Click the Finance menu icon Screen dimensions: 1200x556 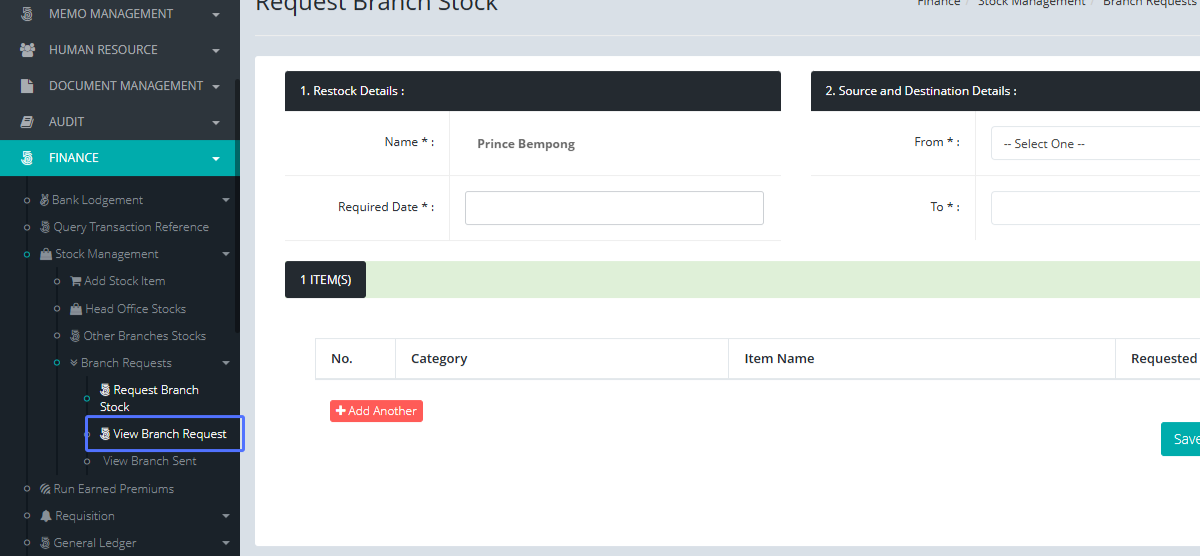pos(28,158)
